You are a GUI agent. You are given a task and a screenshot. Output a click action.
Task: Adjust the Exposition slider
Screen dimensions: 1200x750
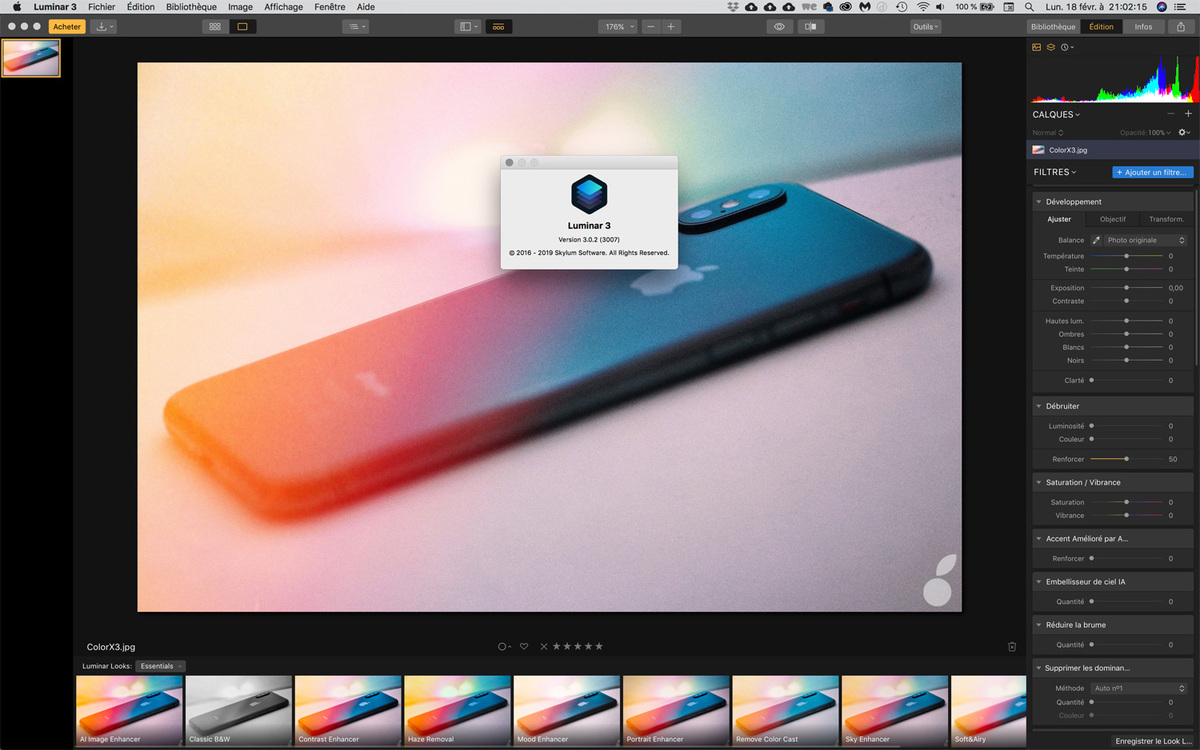pyautogui.click(x=1127, y=288)
